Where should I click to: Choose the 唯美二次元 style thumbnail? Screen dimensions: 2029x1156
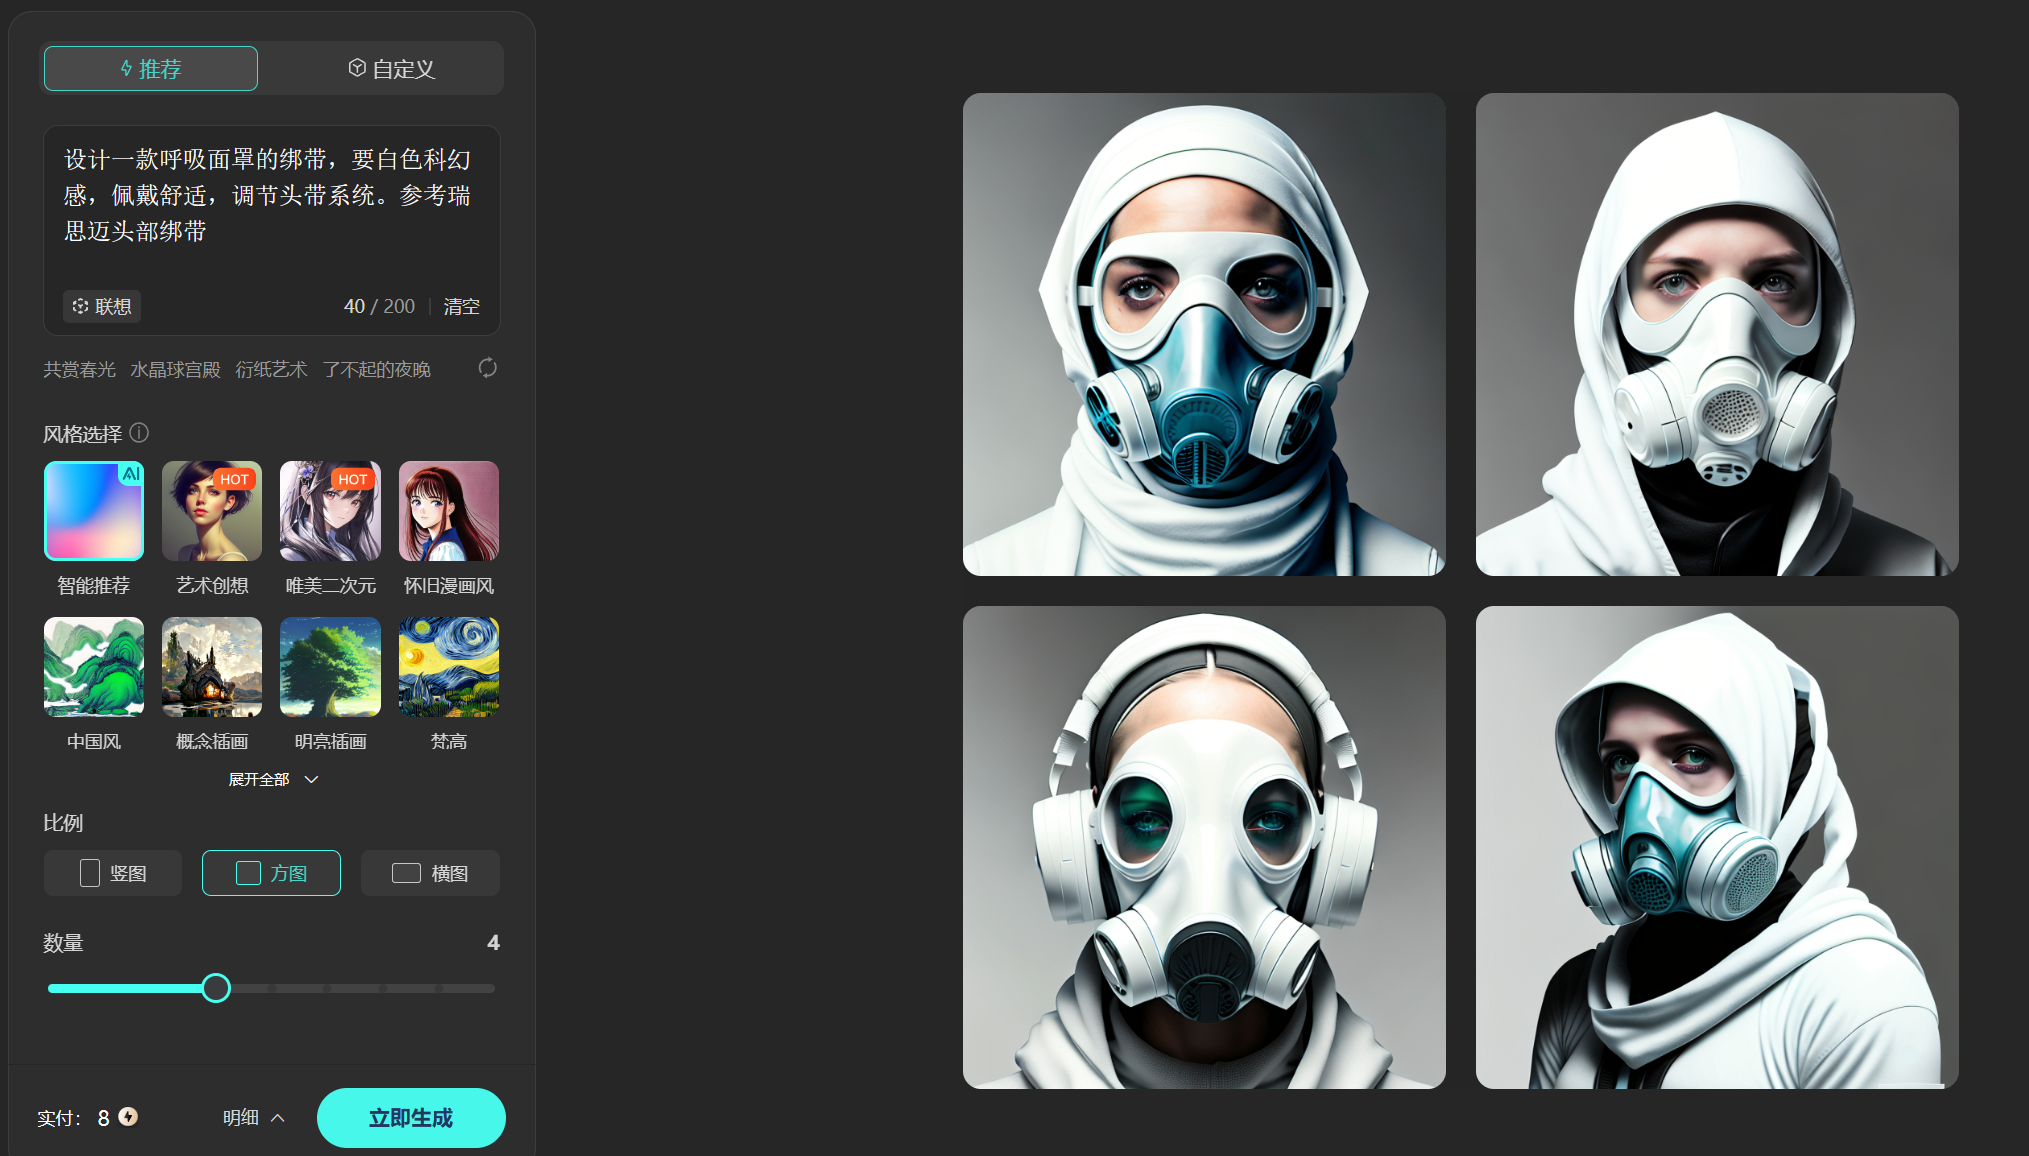coord(330,511)
